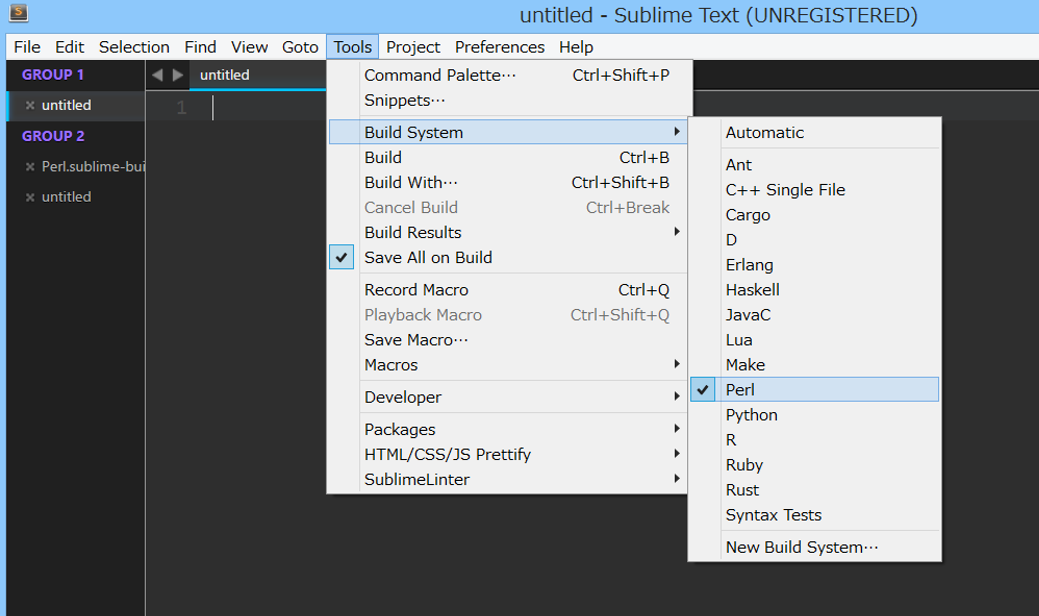Open the Selection menu
The height and width of the screenshot is (616, 1039).
point(134,47)
